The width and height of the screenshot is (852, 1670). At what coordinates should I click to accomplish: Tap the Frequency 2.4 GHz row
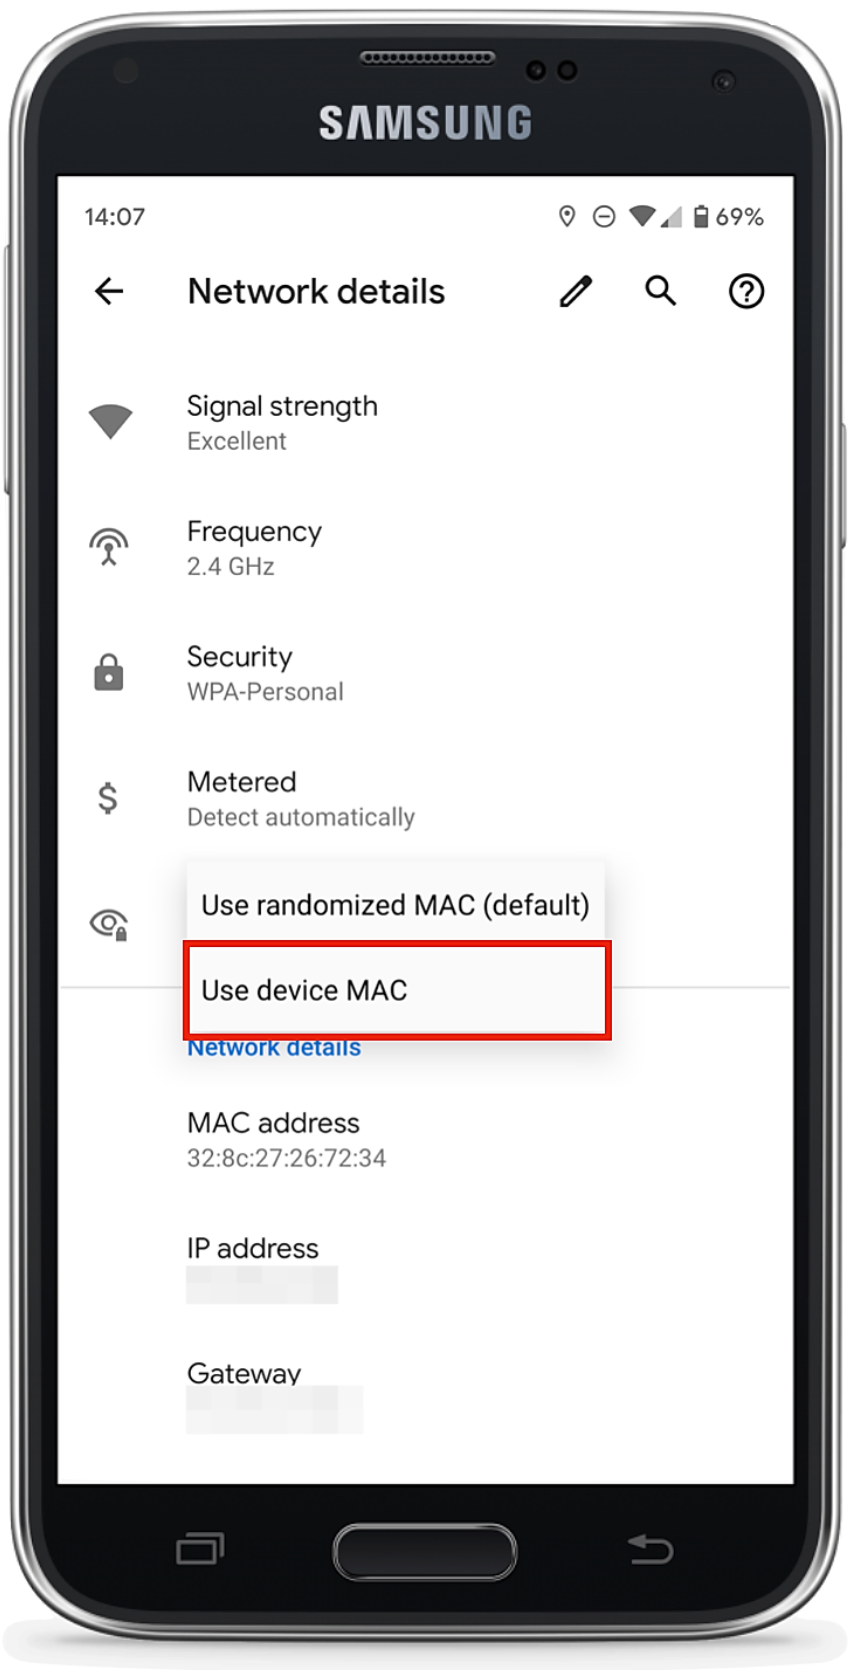[x=425, y=548]
